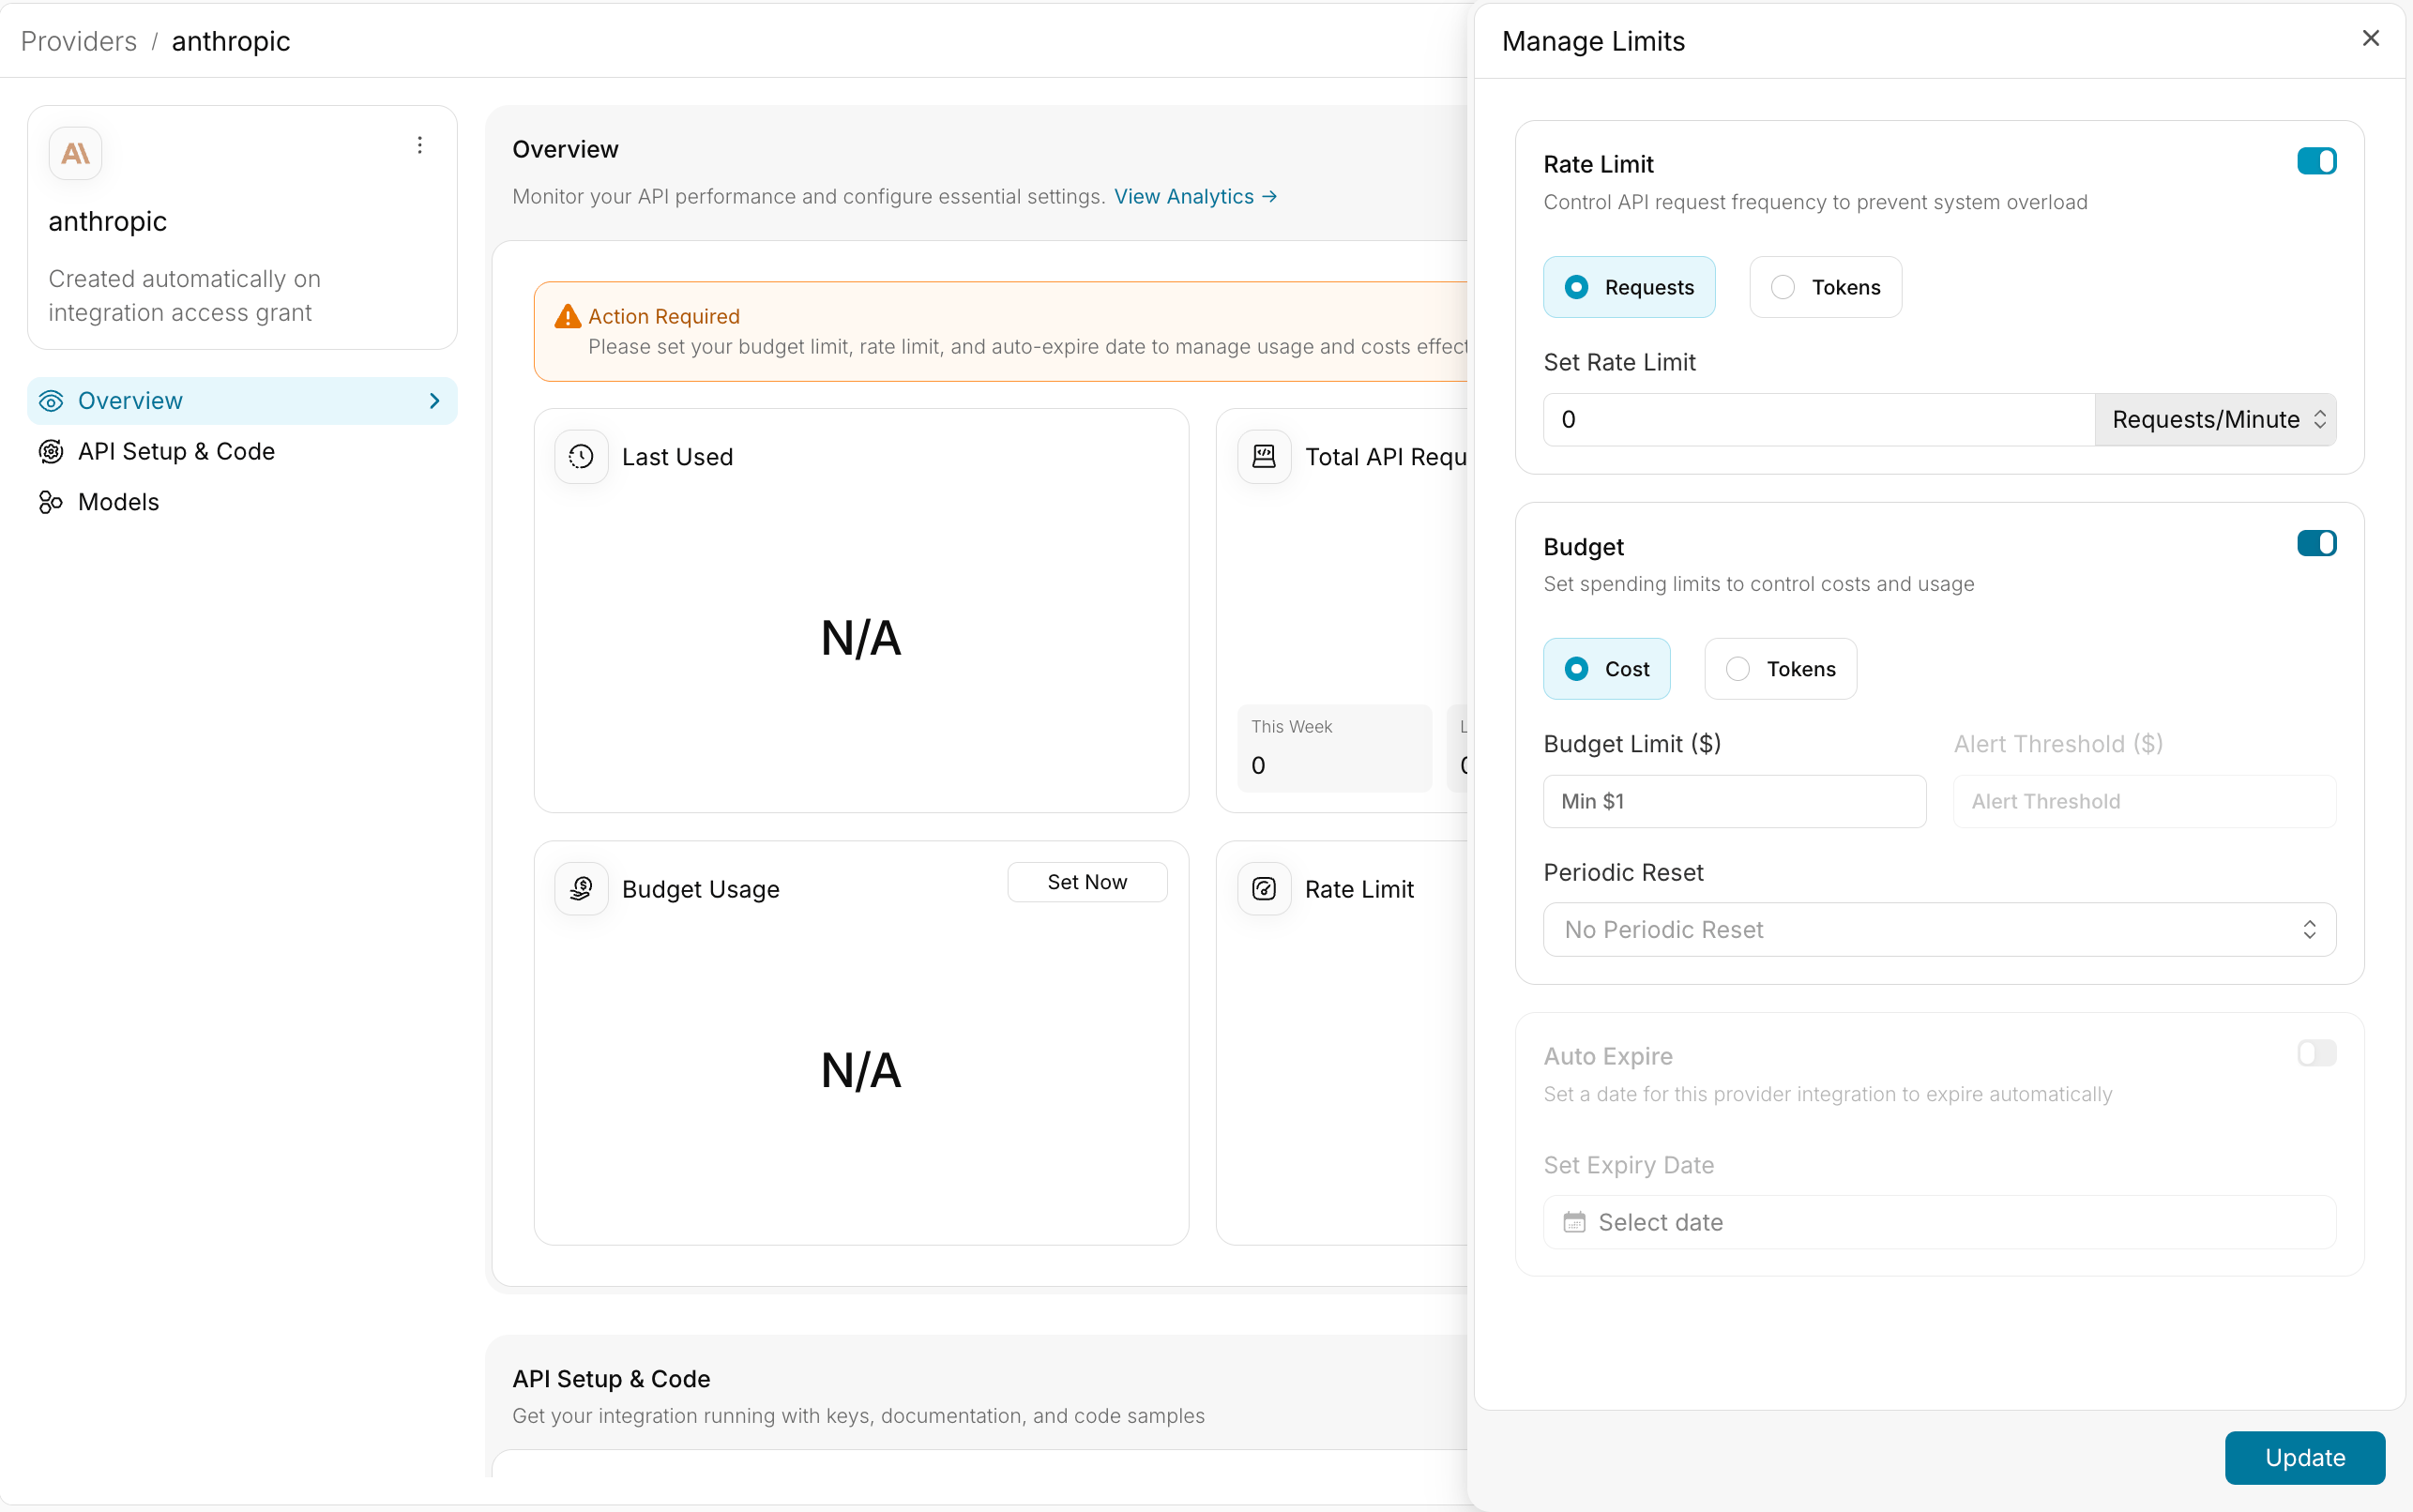This screenshot has width=2413, height=1512.
Task: Click the Providers breadcrumb link
Action: pos(79,41)
